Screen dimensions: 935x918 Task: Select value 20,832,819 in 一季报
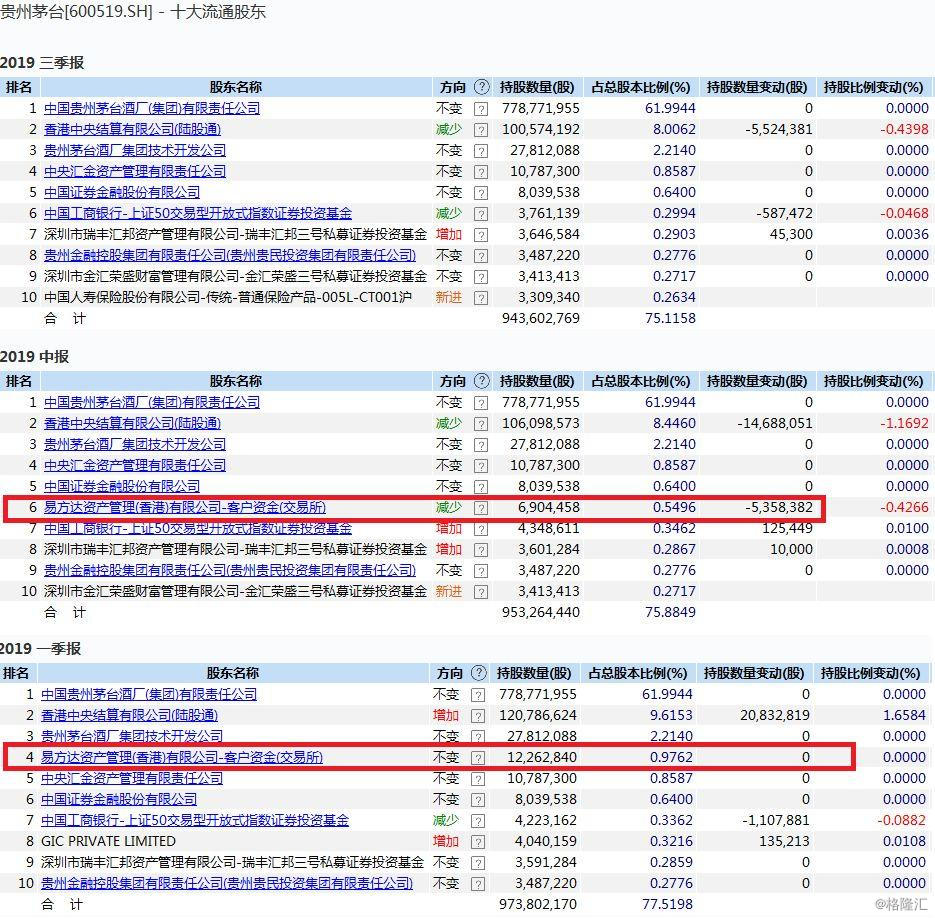click(775, 715)
